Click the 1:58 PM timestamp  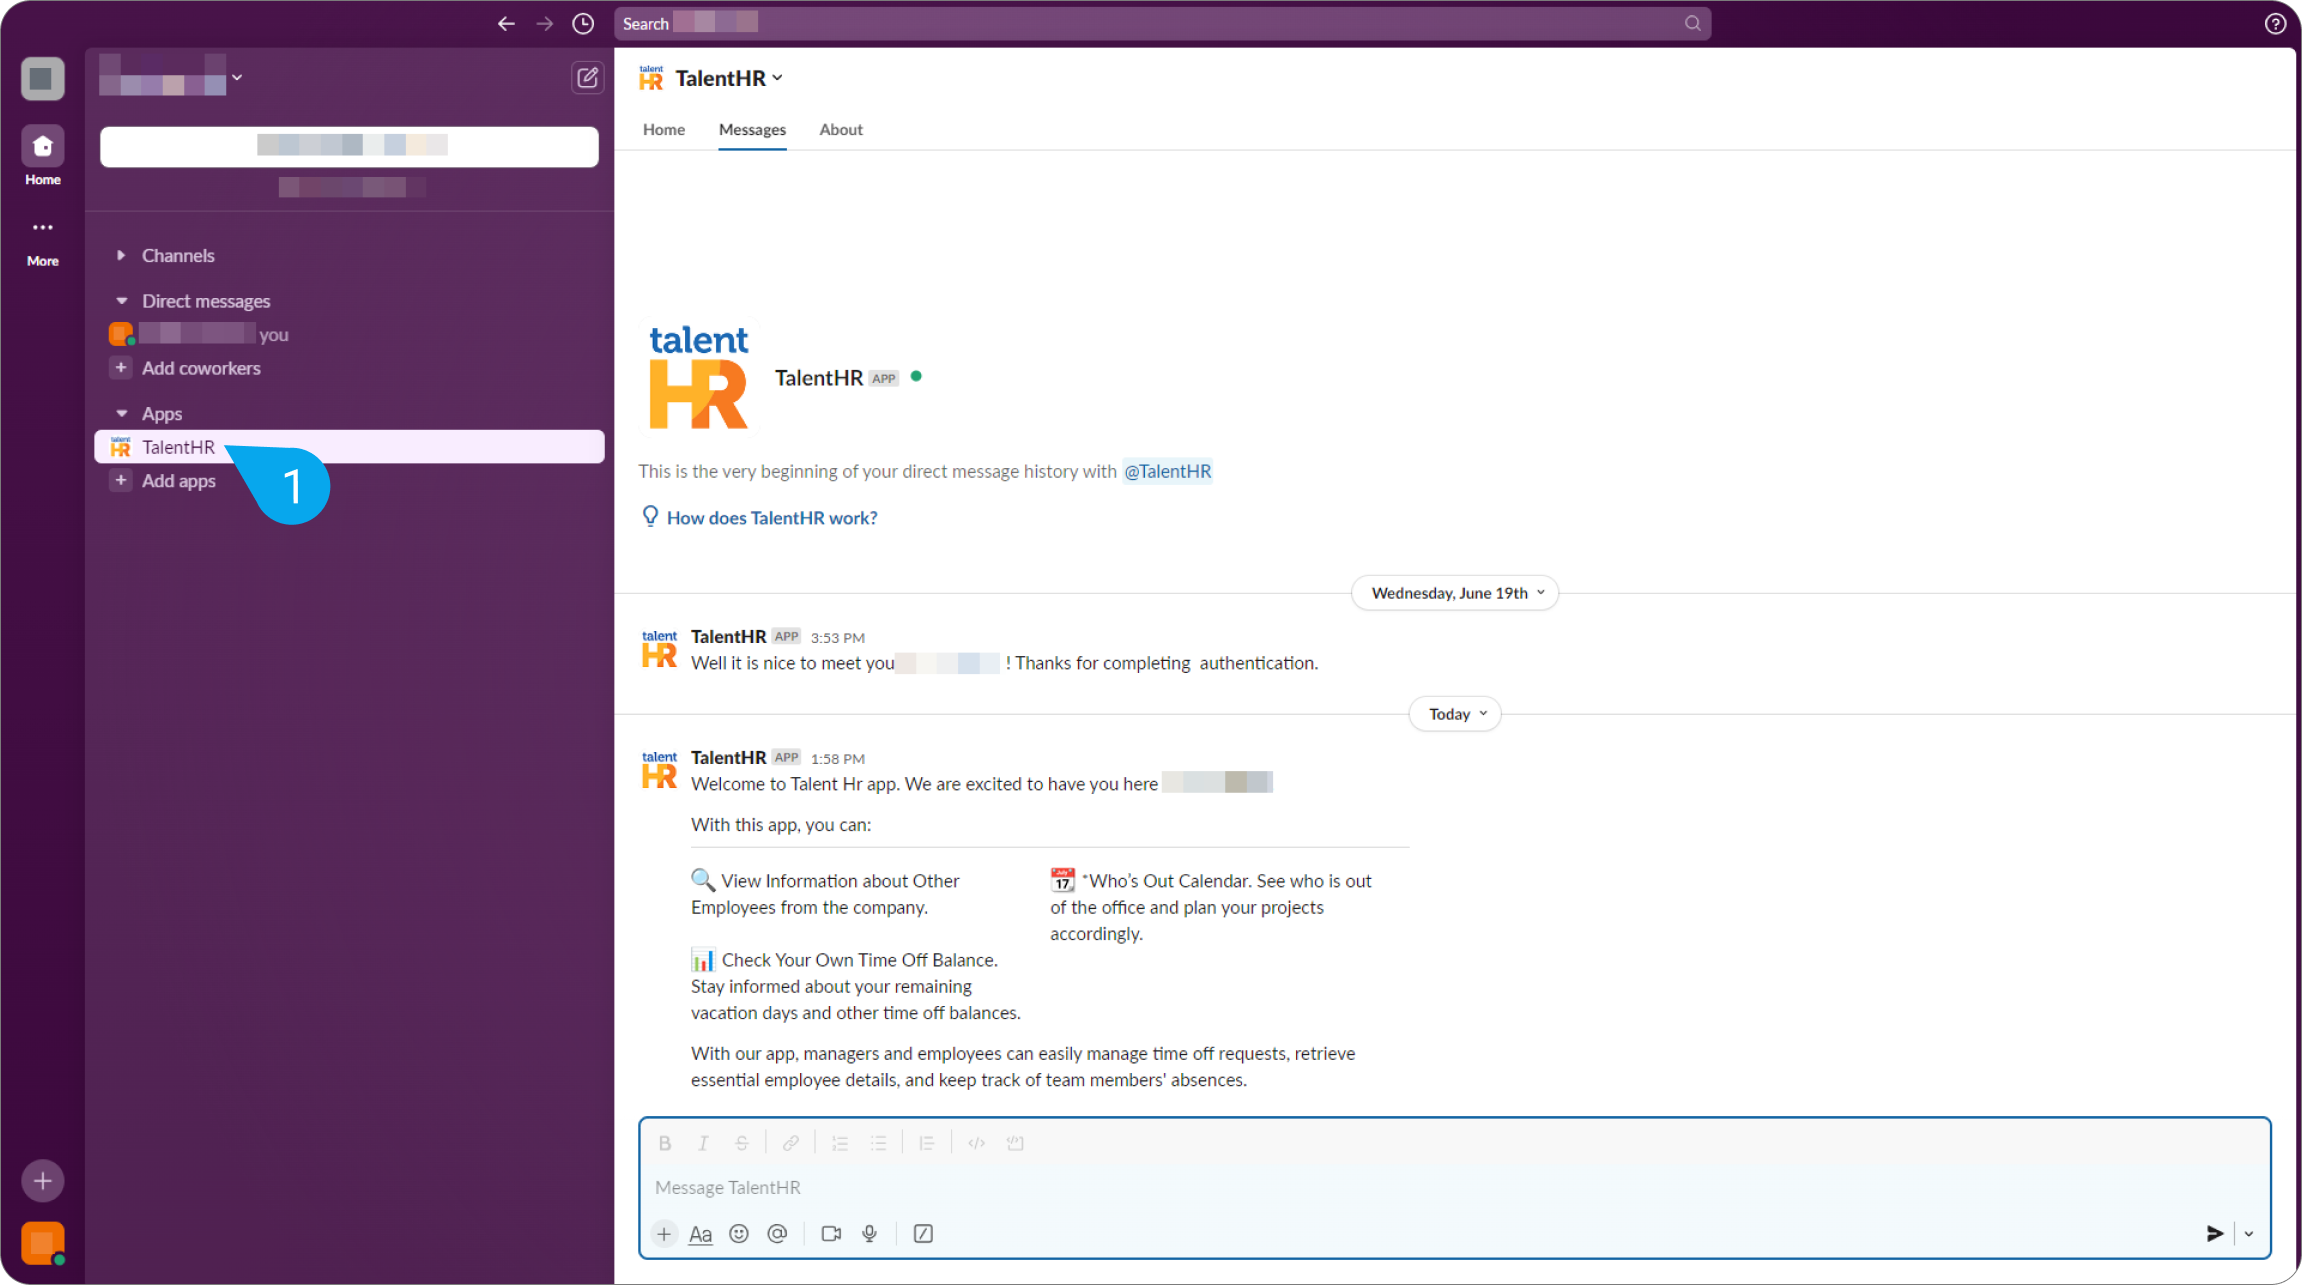click(x=838, y=759)
